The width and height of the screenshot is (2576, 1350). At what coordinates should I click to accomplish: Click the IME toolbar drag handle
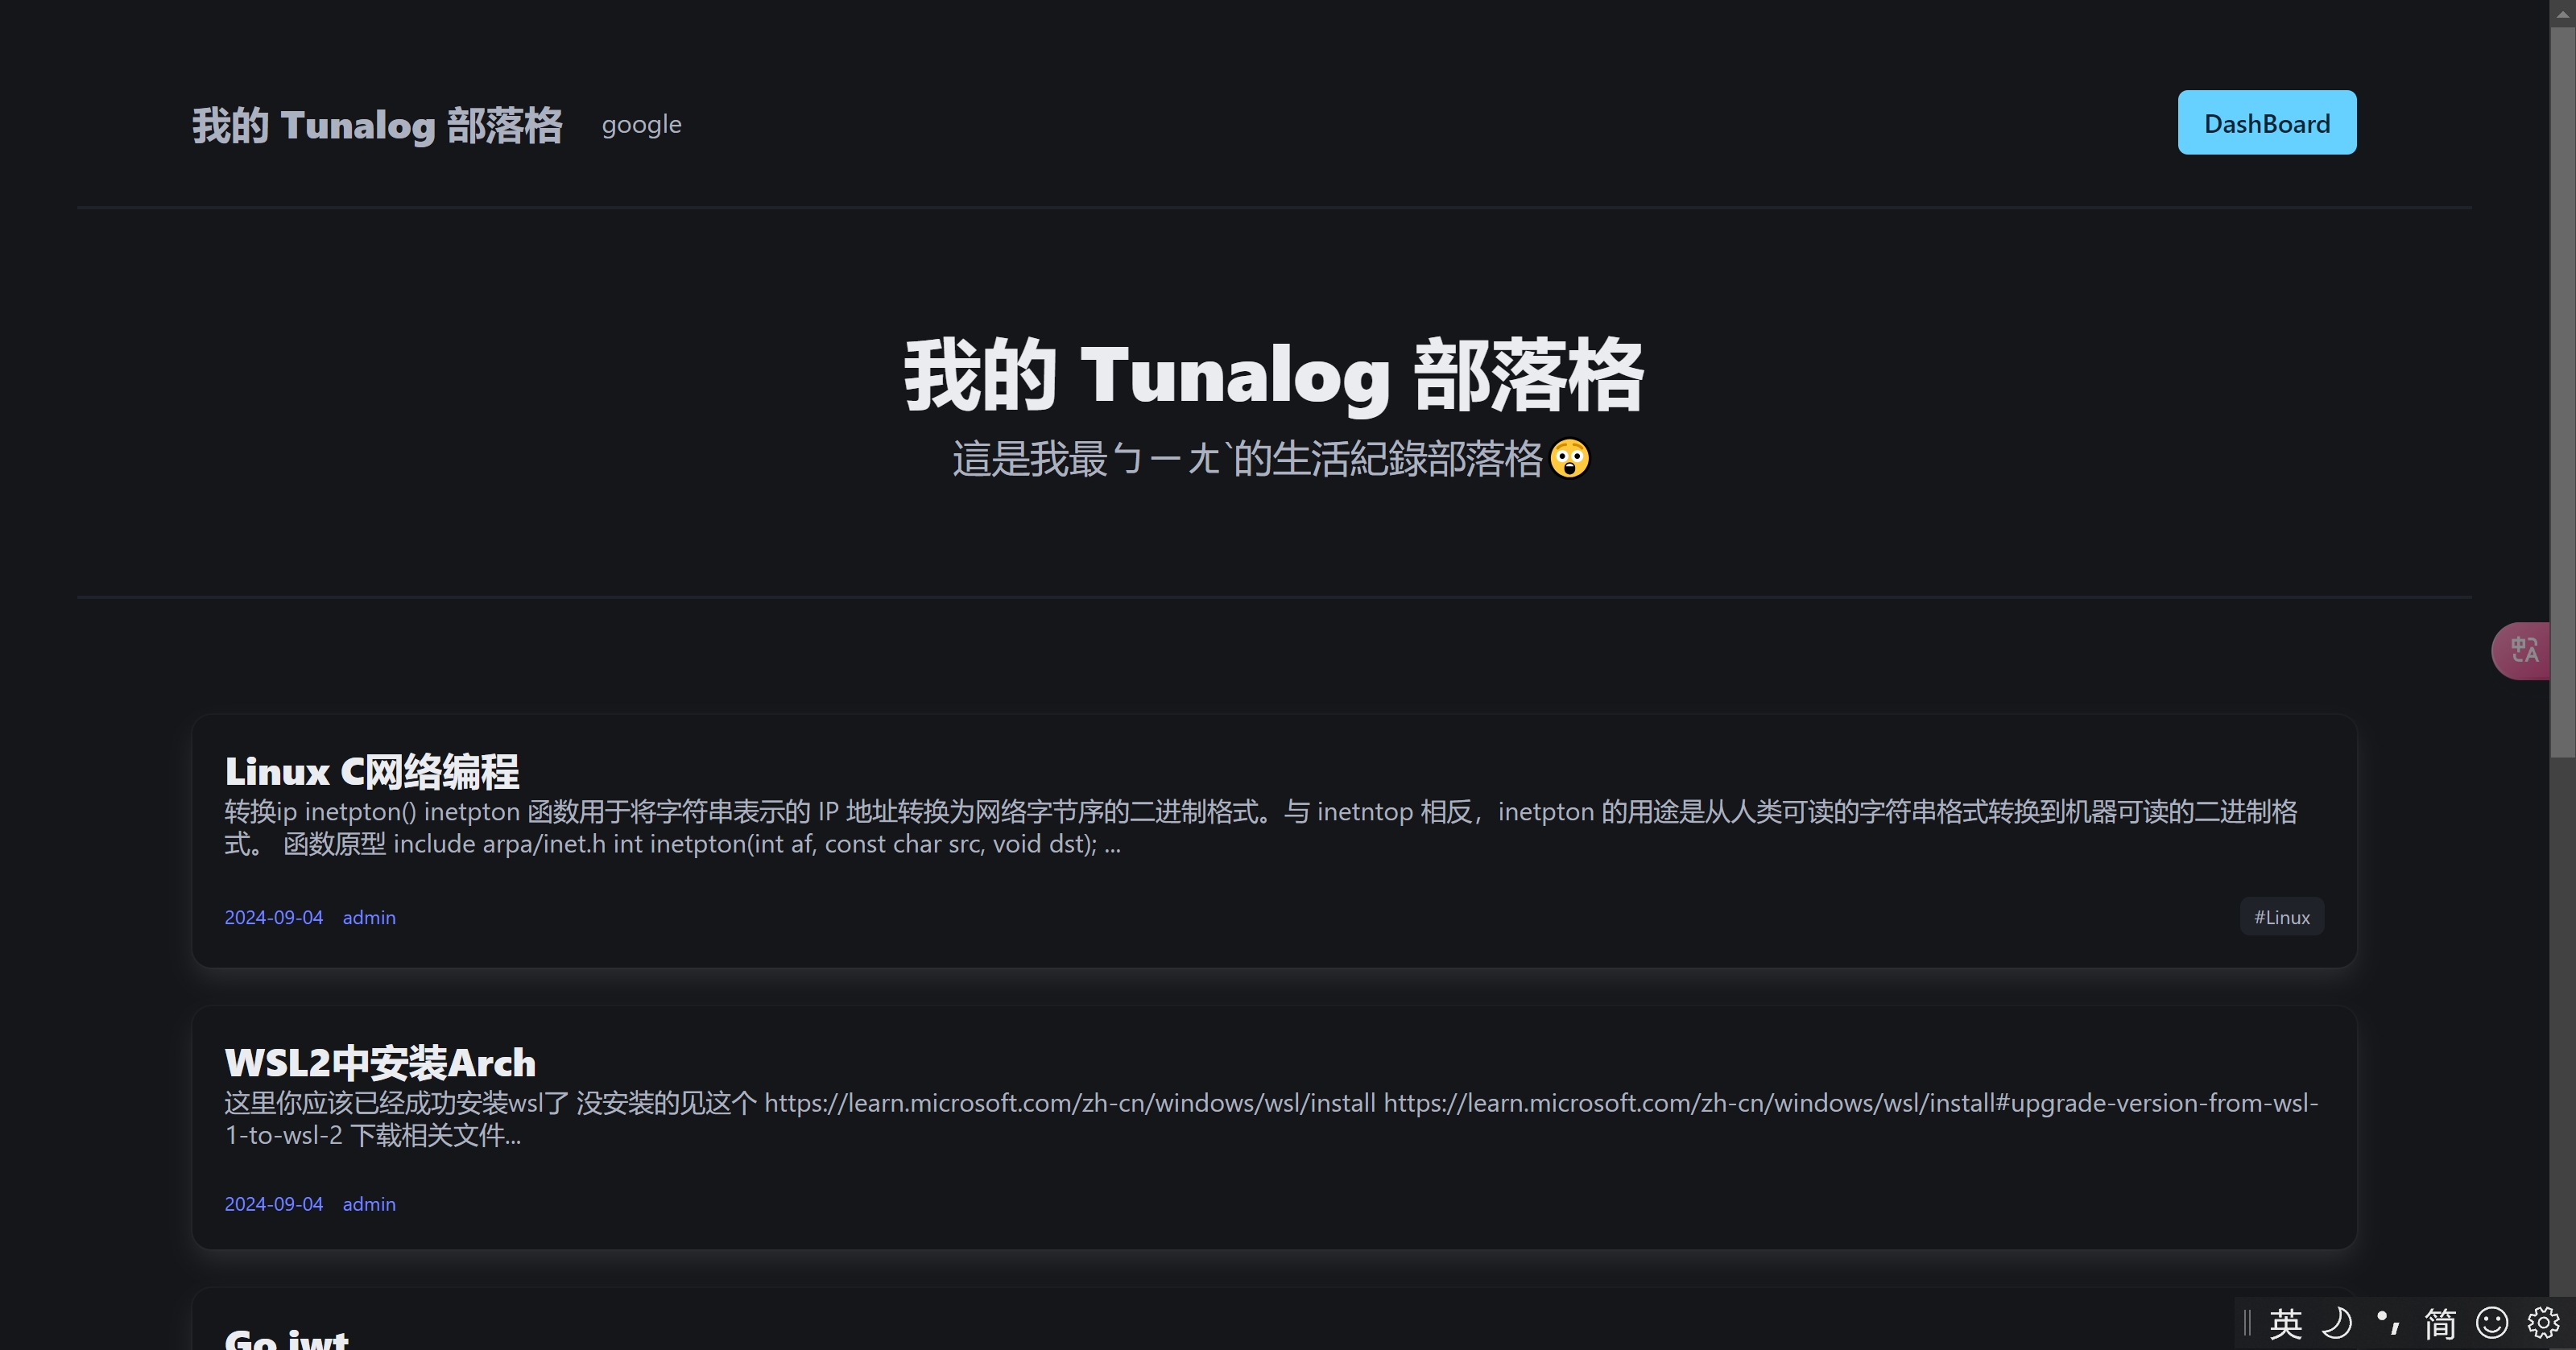[2247, 1323]
